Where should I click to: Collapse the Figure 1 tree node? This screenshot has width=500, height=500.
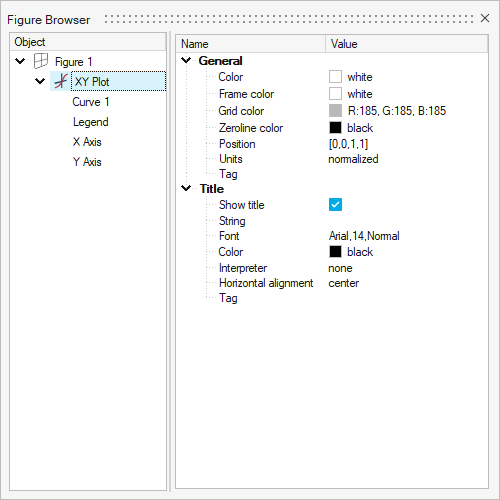tap(20, 61)
